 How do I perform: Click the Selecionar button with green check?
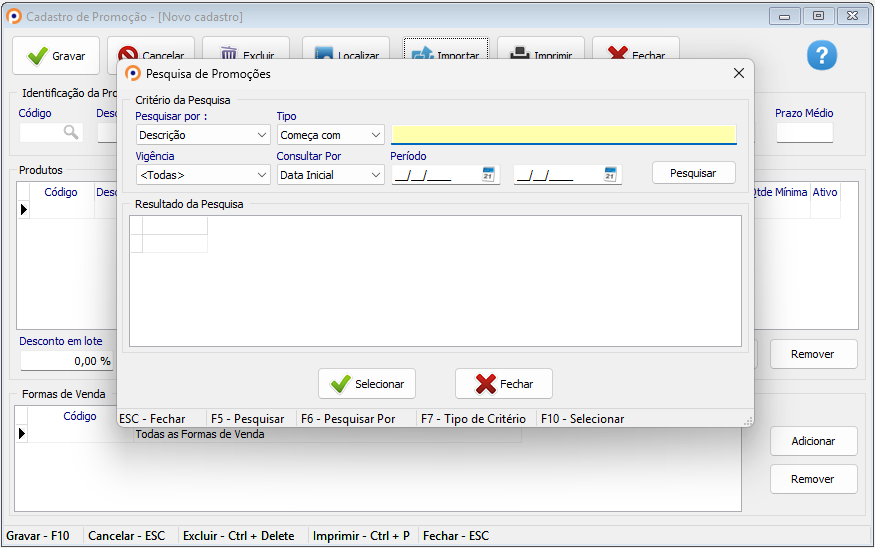click(x=367, y=384)
